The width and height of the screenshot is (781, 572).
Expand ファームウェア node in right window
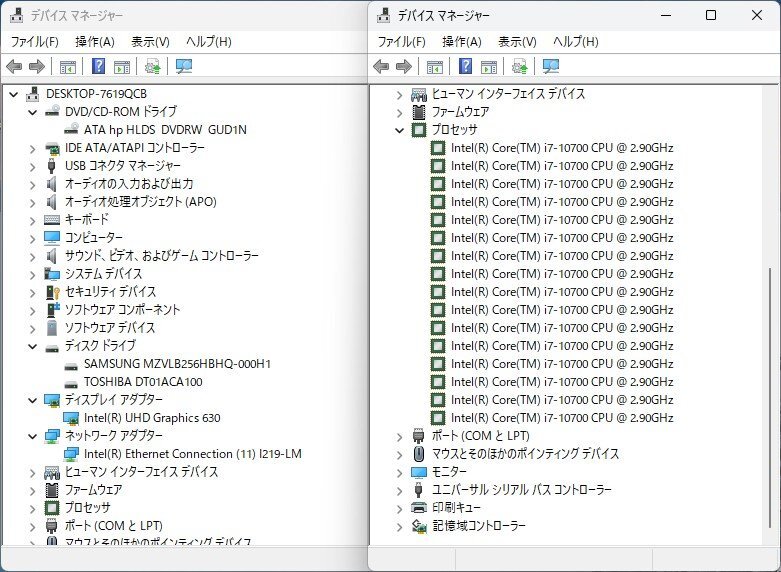click(x=399, y=113)
